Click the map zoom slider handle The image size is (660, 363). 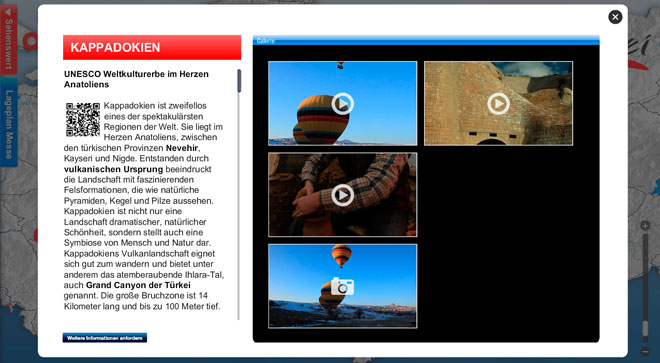tap(645, 328)
